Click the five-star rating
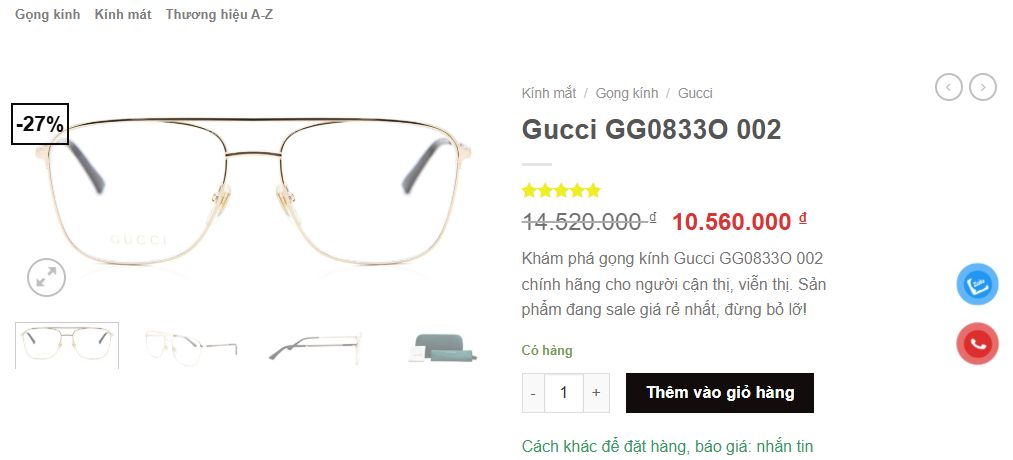Screen dimensions: 1013x460 pyautogui.click(x=561, y=191)
